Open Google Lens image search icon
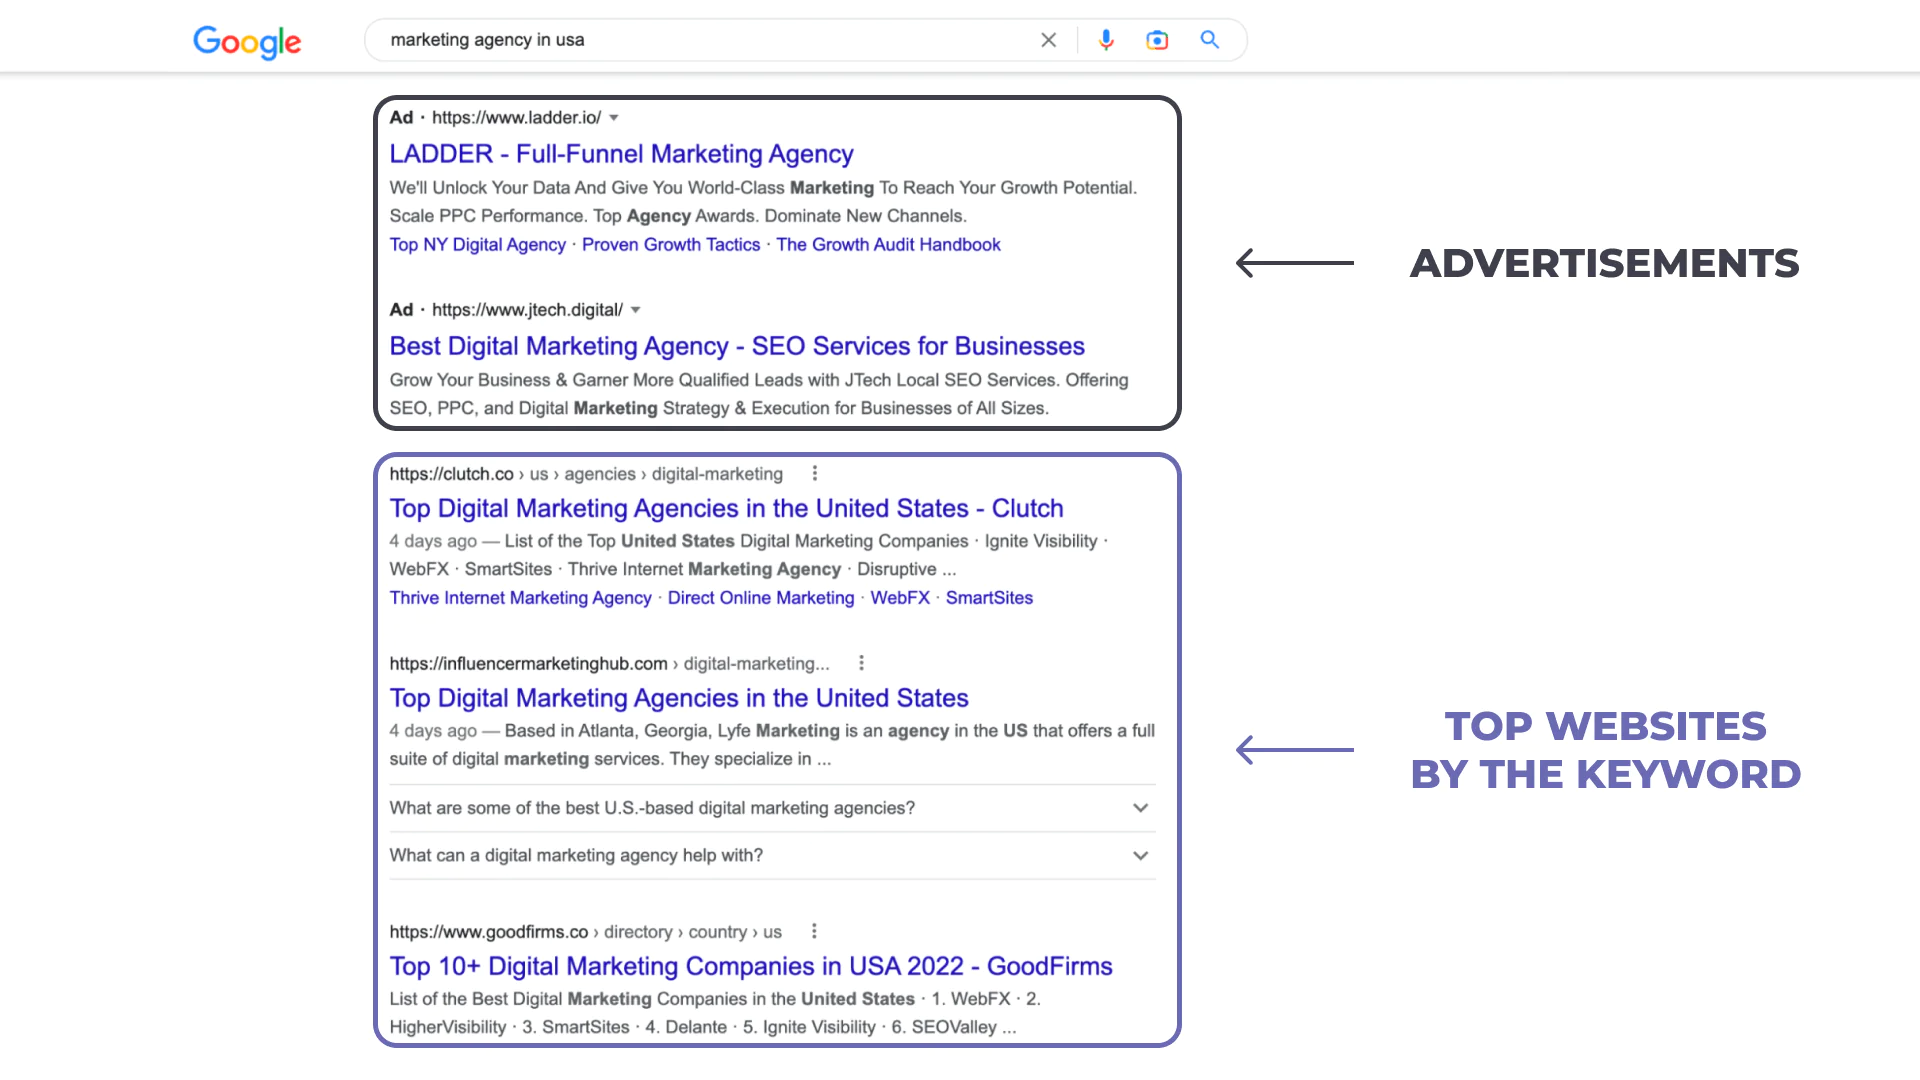This screenshot has height=1080, width=1920. tap(1157, 40)
